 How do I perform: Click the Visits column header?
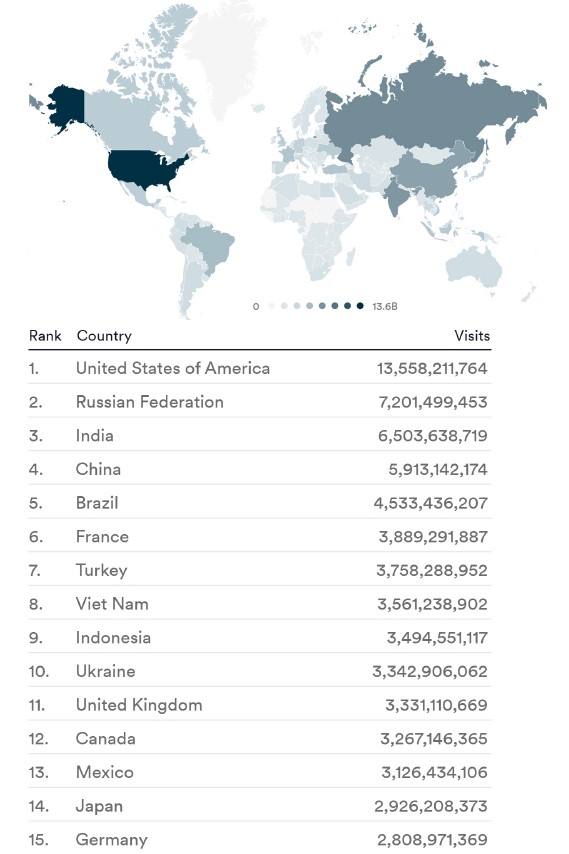click(472, 336)
